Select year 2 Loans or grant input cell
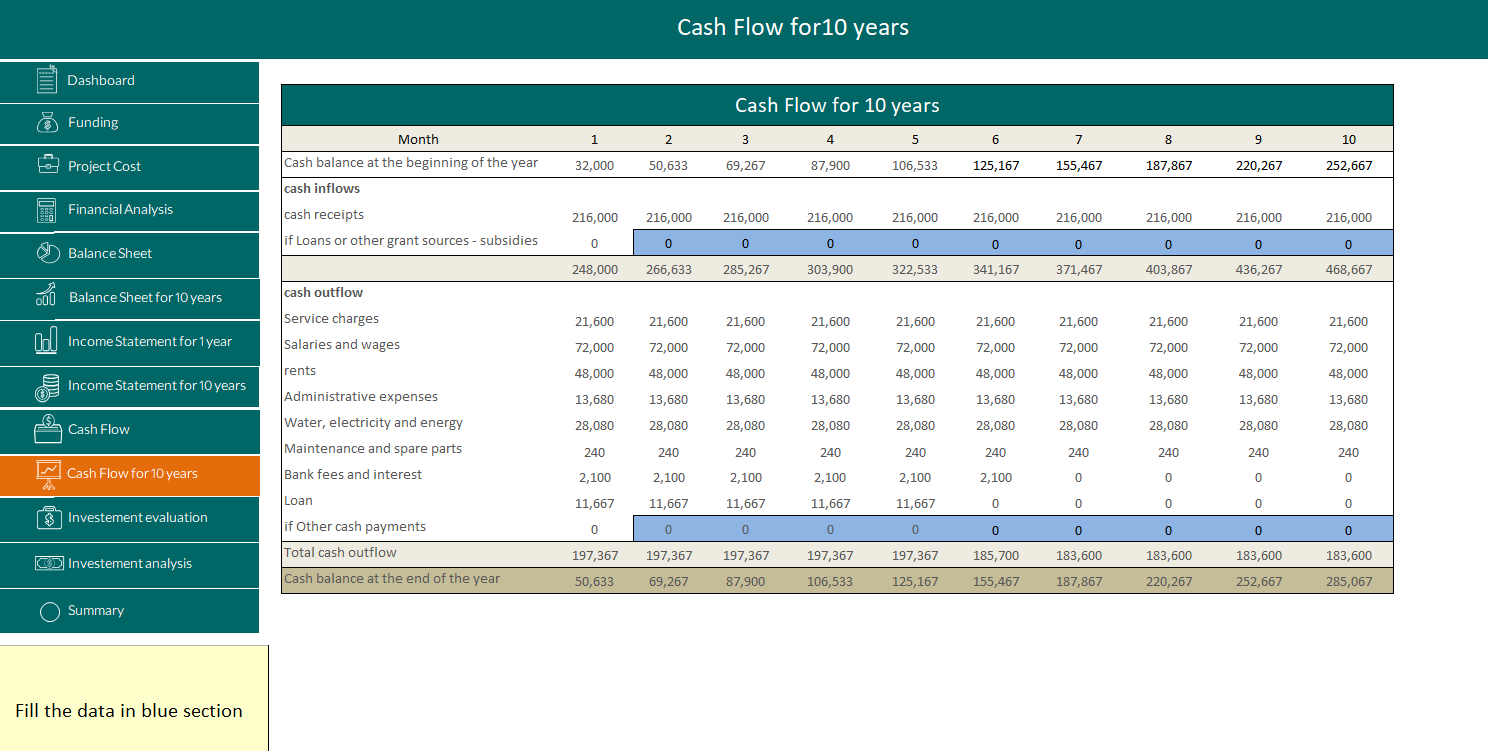This screenshot has height=751, width=1488. (669, 243)
